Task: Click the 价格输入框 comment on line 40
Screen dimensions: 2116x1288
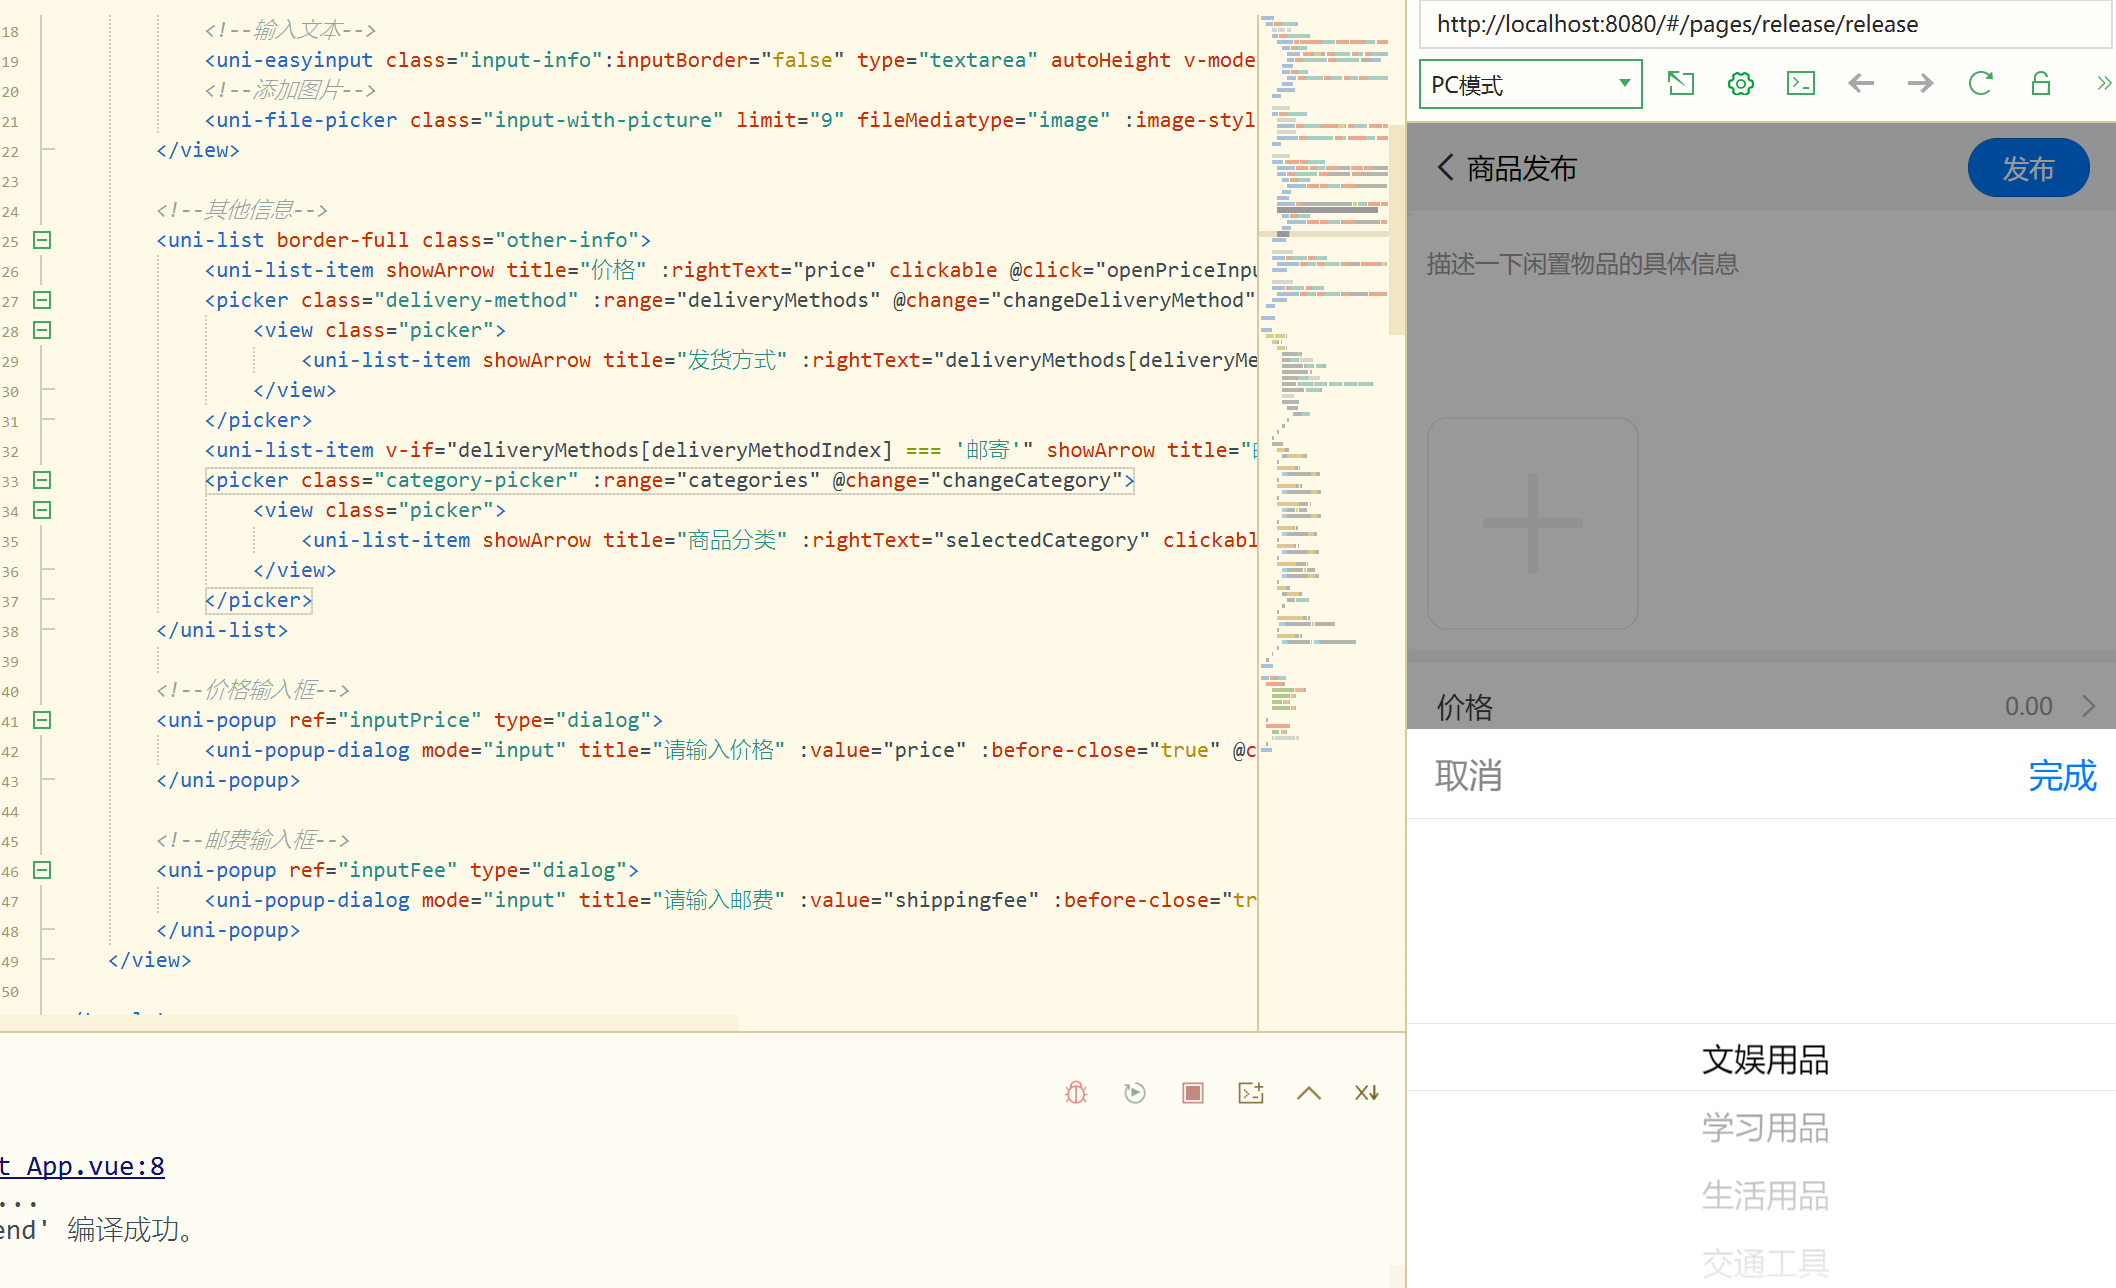Action: [x=253, y=690]
